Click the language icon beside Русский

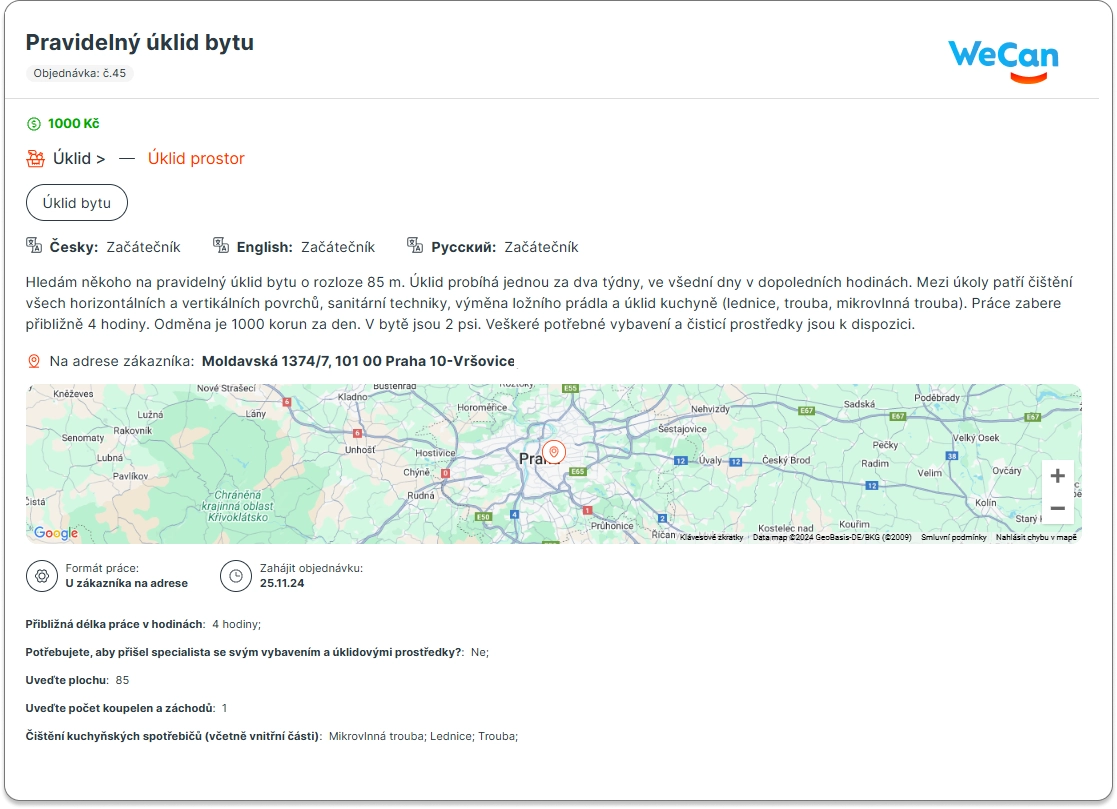[x=415, y=246]
